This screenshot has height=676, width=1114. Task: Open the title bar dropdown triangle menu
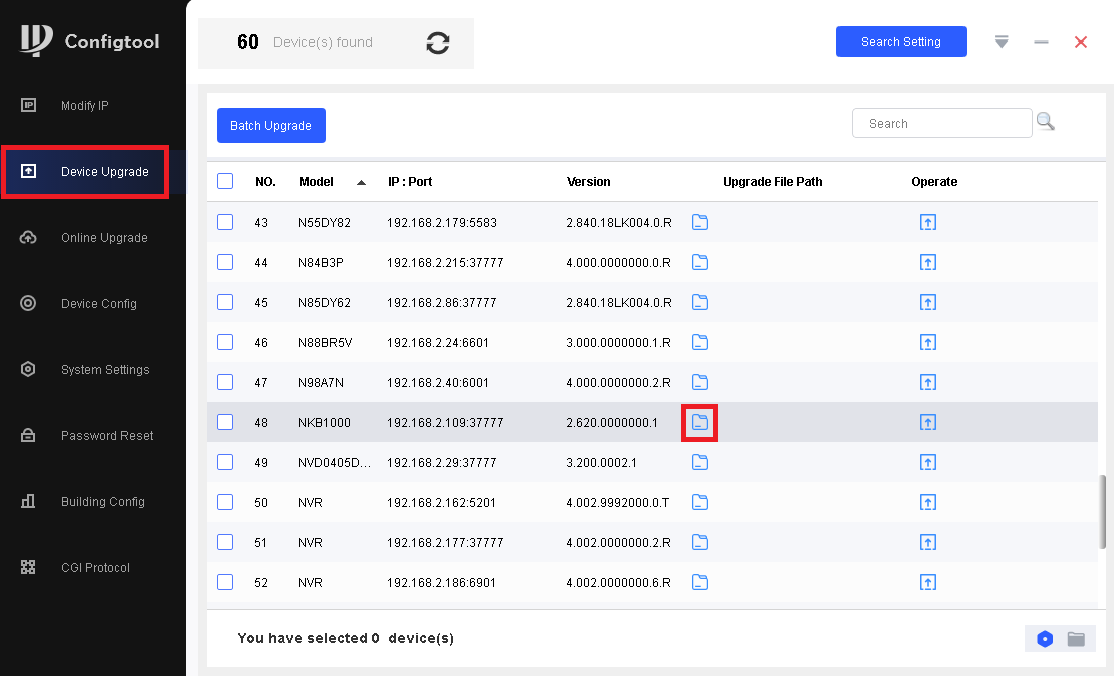[x=1001, y=42]
